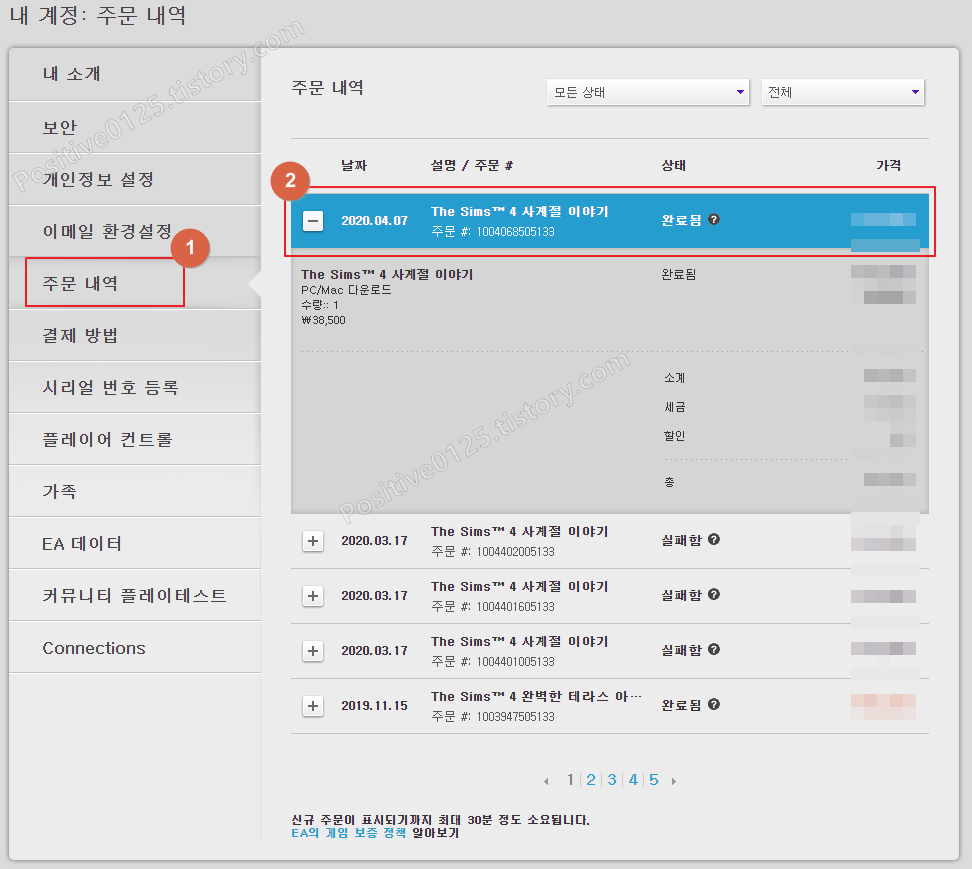Click the 설명 / 주문 # column header
This screenshot has width=972, height=869.
472,165
